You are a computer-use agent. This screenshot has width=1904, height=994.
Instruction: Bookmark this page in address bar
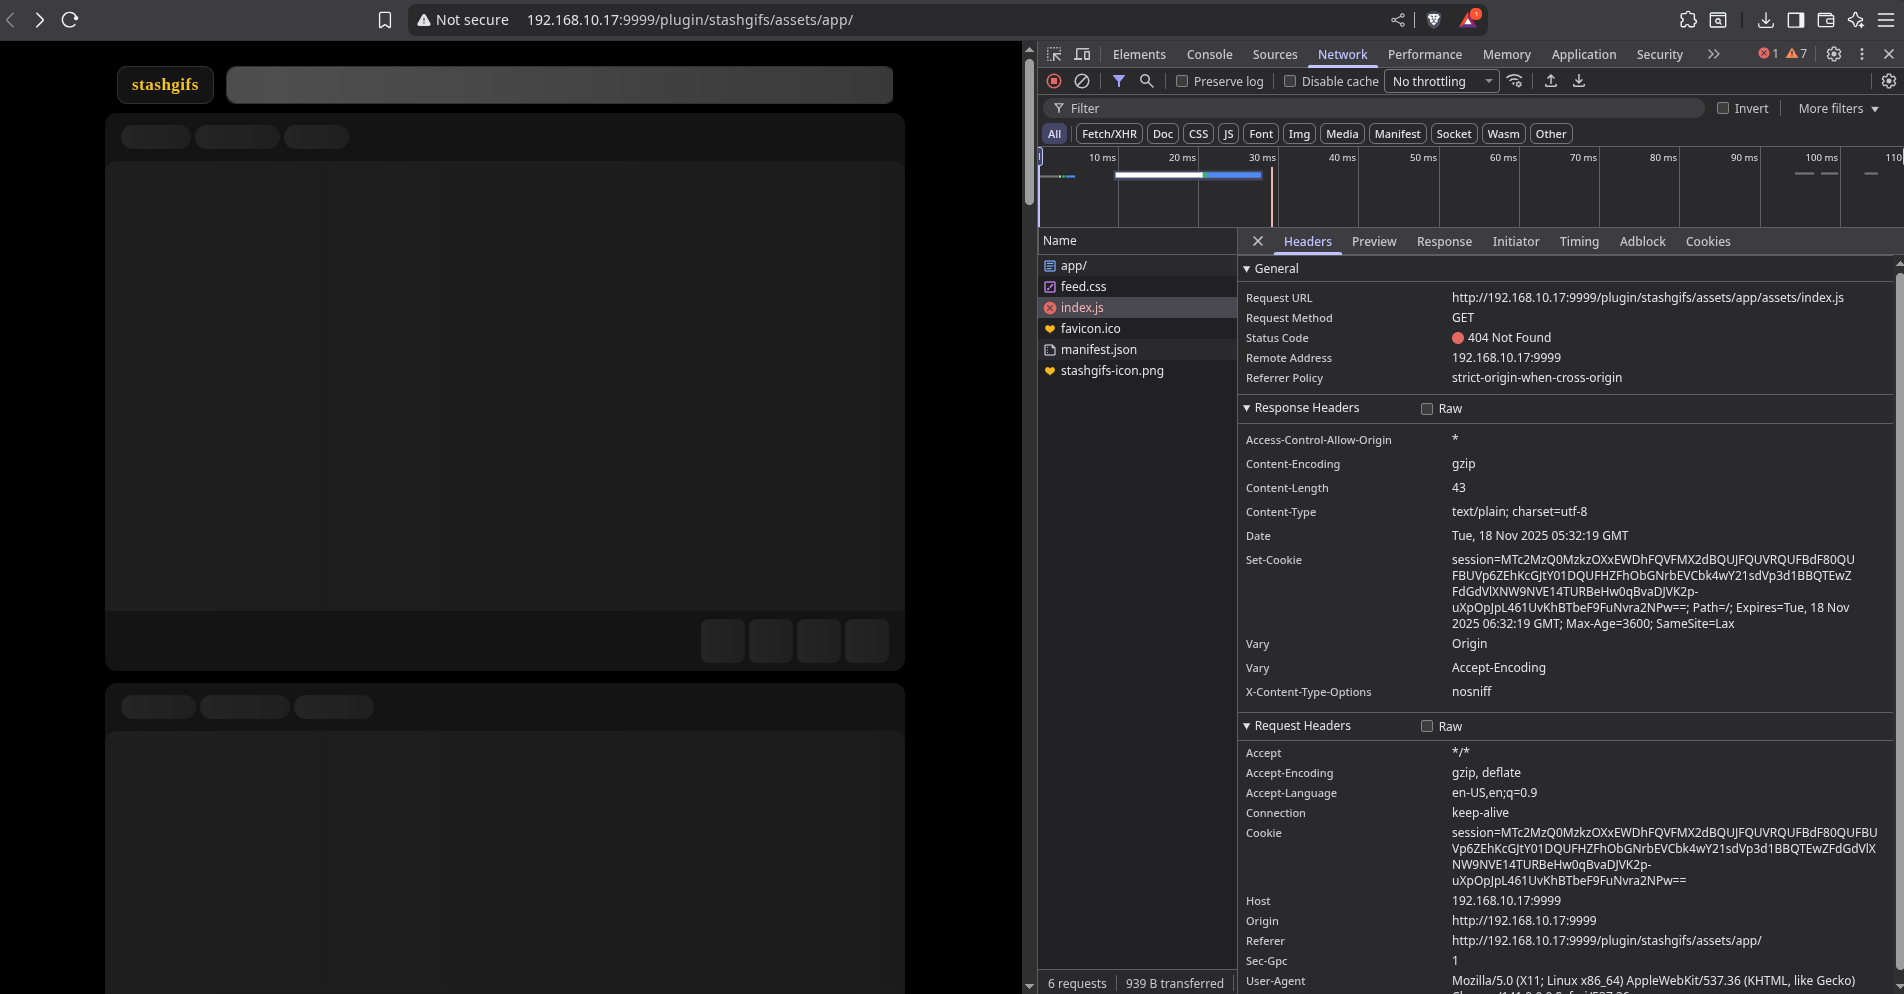click(x=385, y=20)
